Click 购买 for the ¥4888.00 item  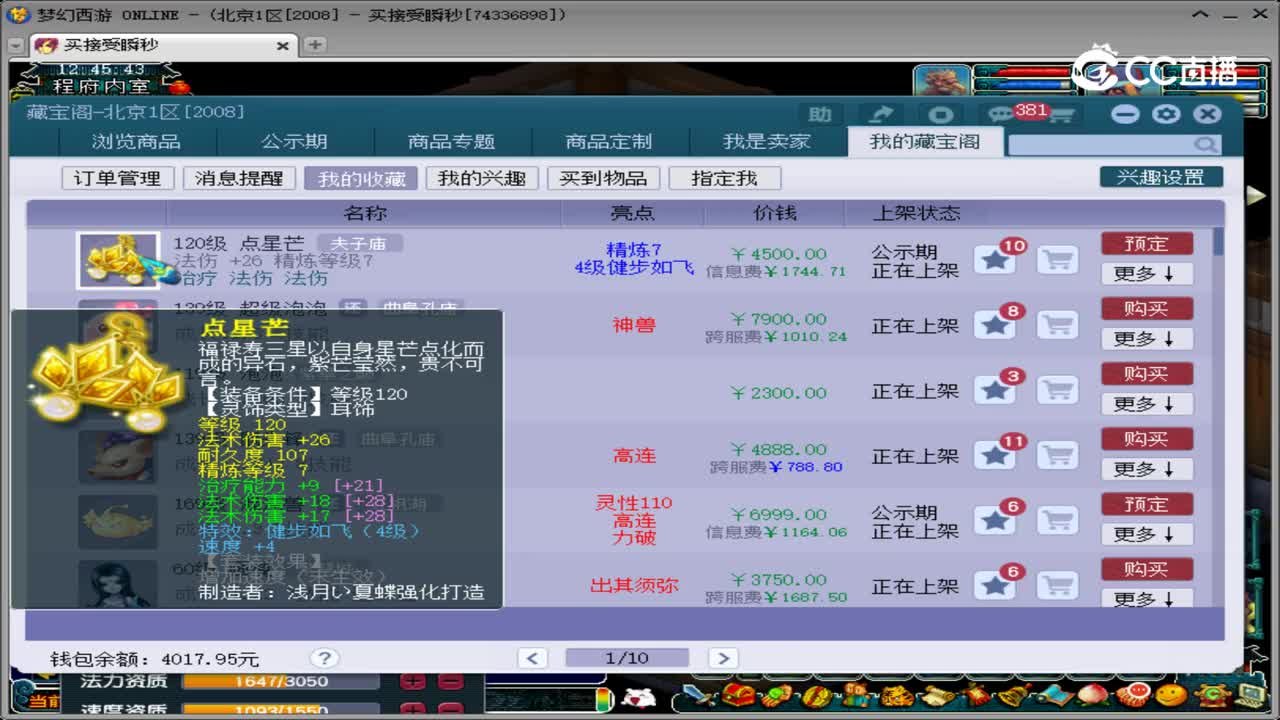pyautogui.click(x=1147, y=439)
